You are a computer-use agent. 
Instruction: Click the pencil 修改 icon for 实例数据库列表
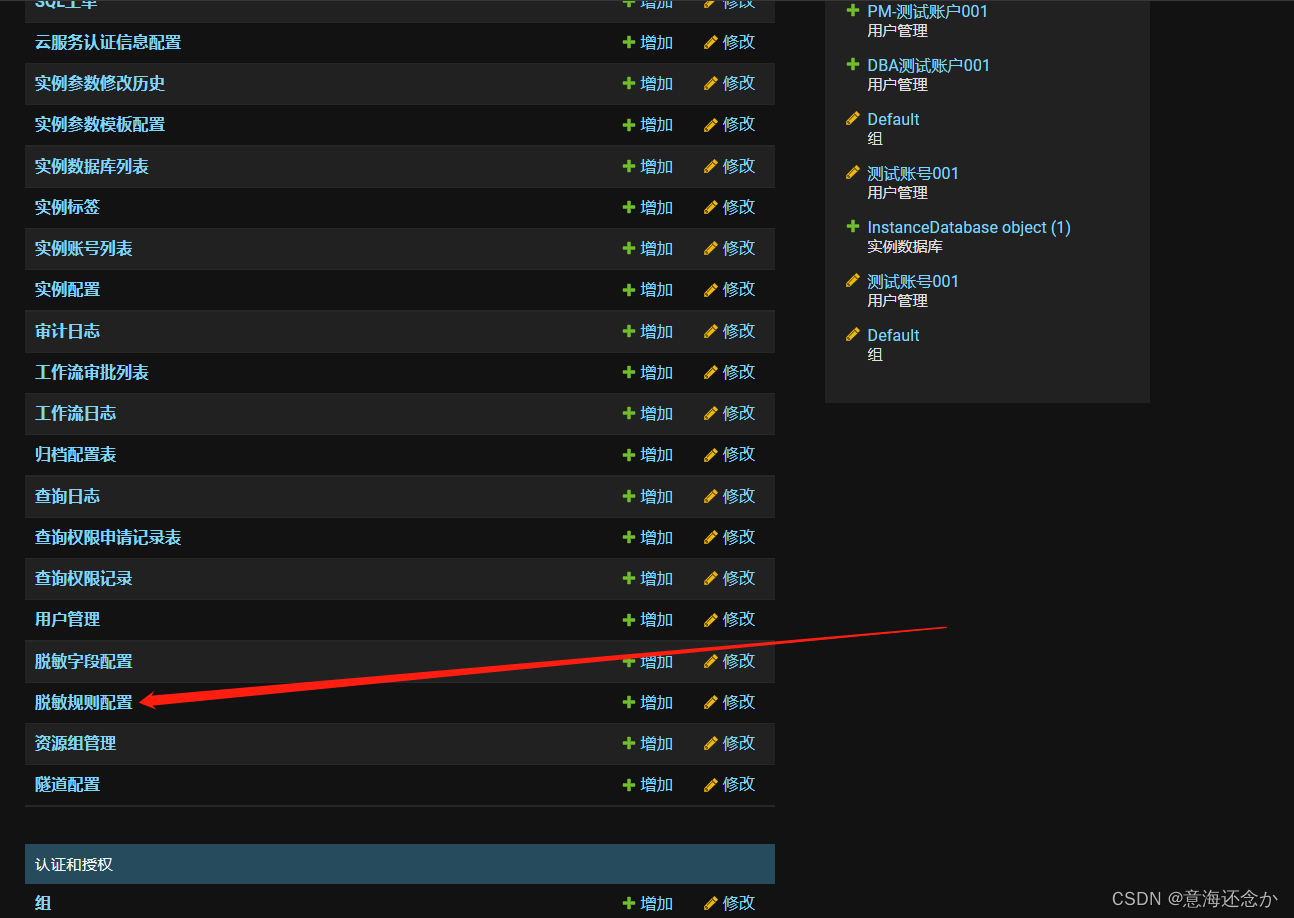point(711,166)
